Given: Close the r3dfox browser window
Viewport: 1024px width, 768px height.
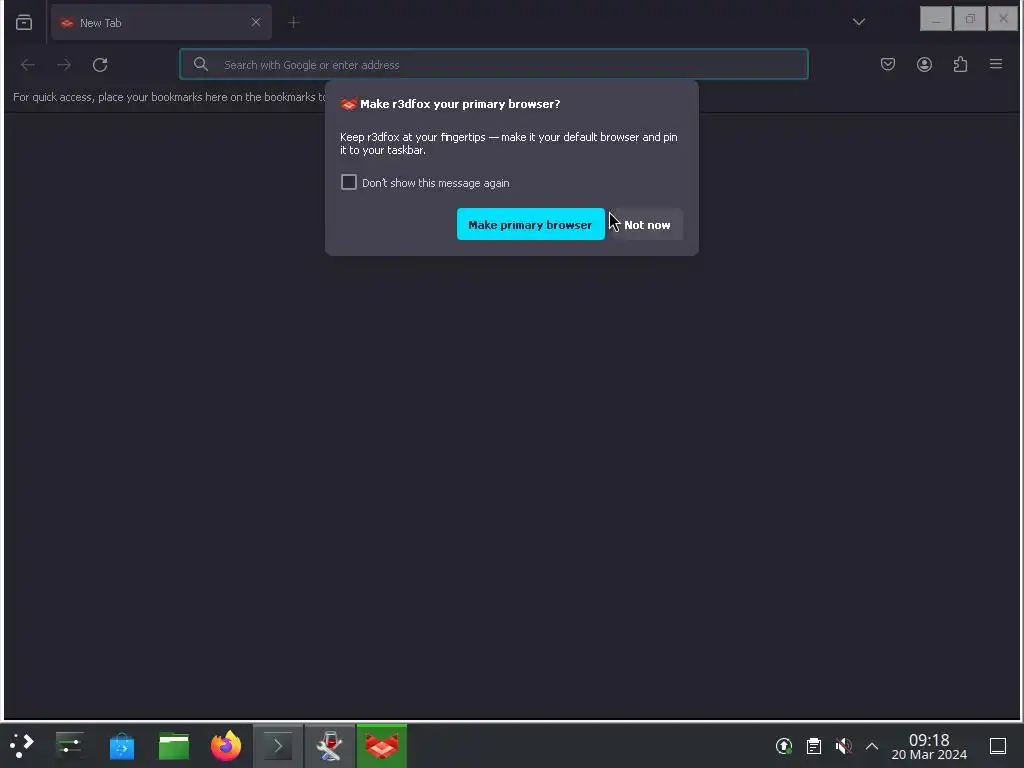Looking at the screenshot, I should pos(1003,19).
